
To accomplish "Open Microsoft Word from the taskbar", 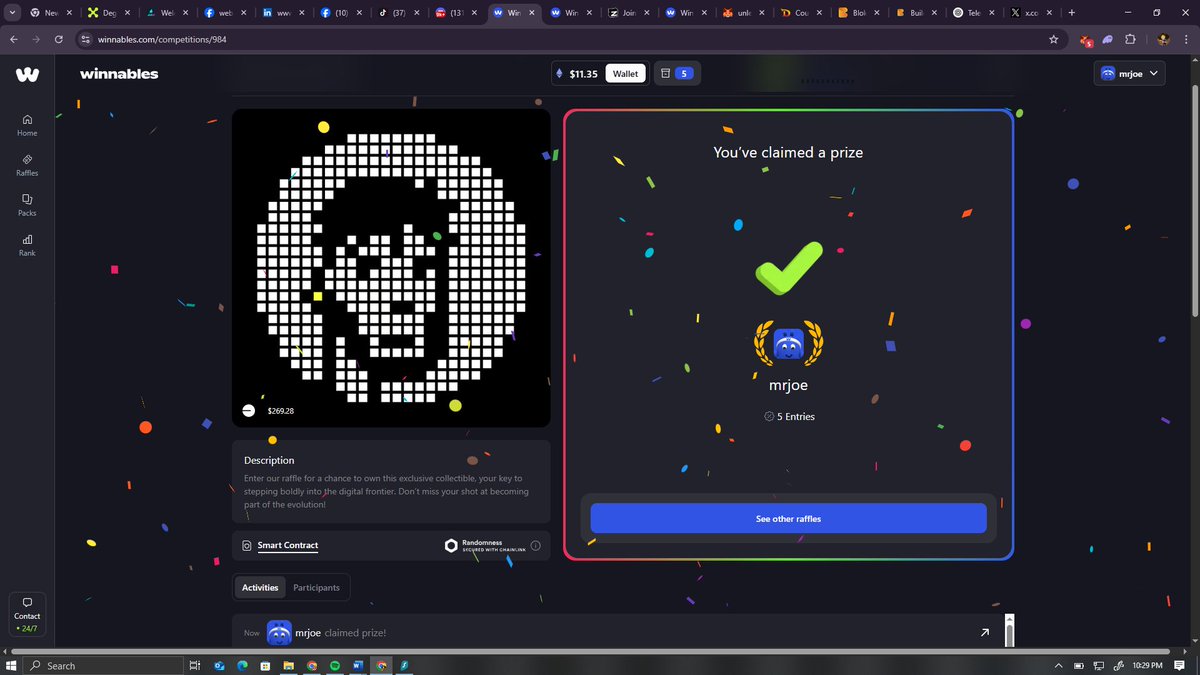I will pyautogui.click(x=357, y=665).
